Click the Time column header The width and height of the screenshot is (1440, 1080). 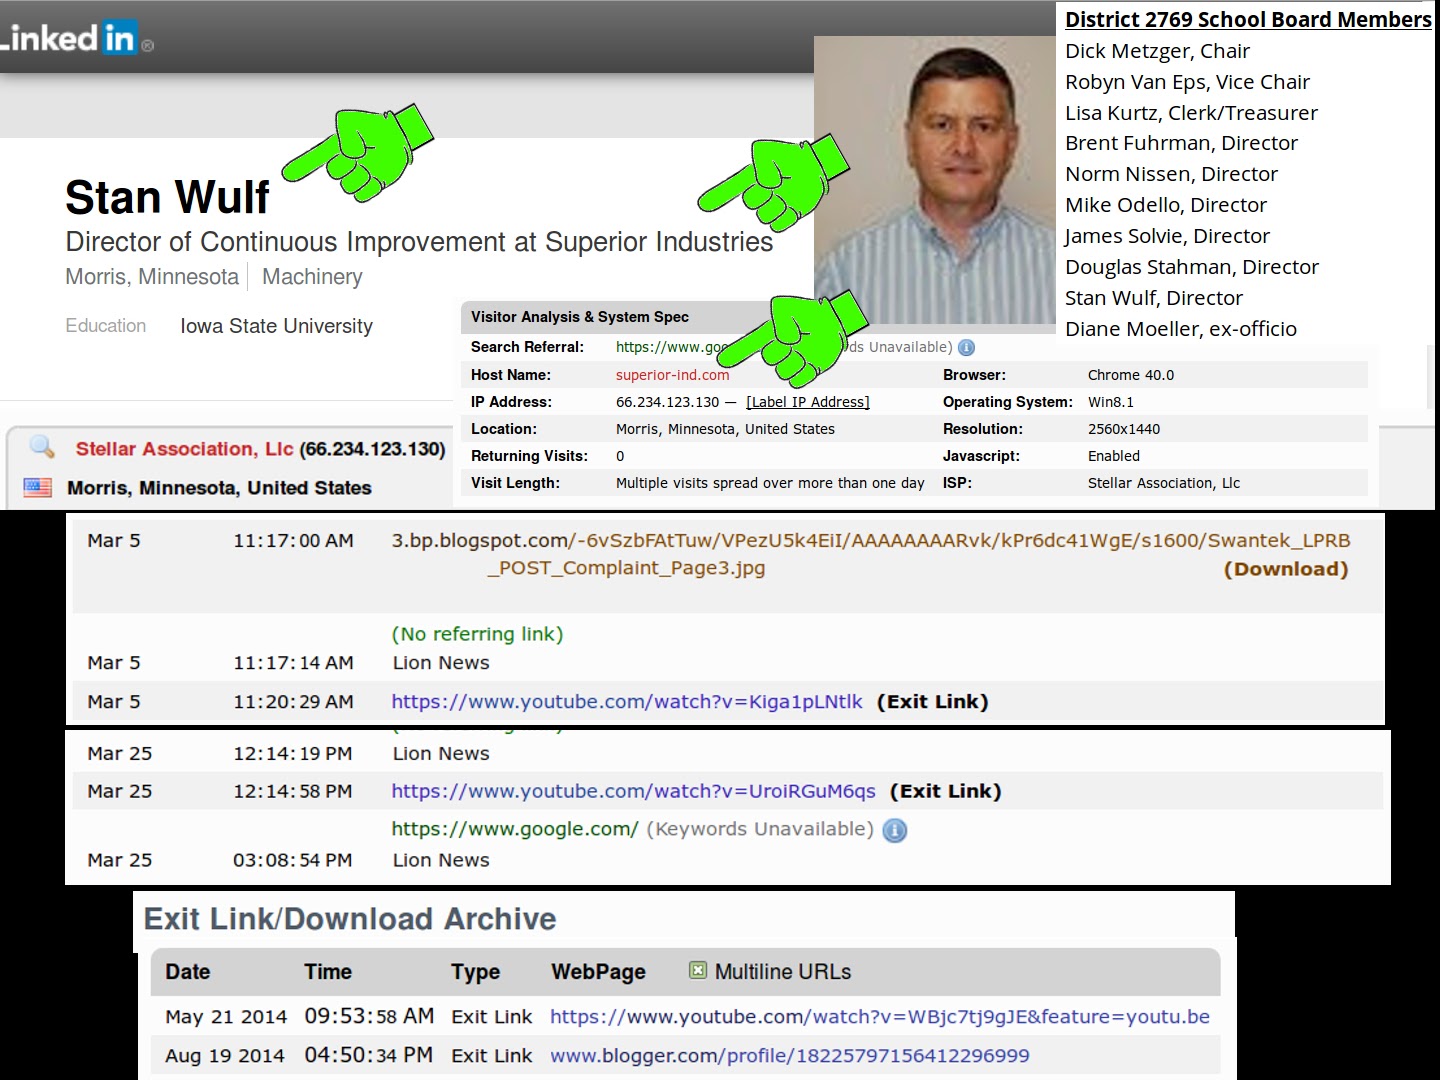click(328, 972)
